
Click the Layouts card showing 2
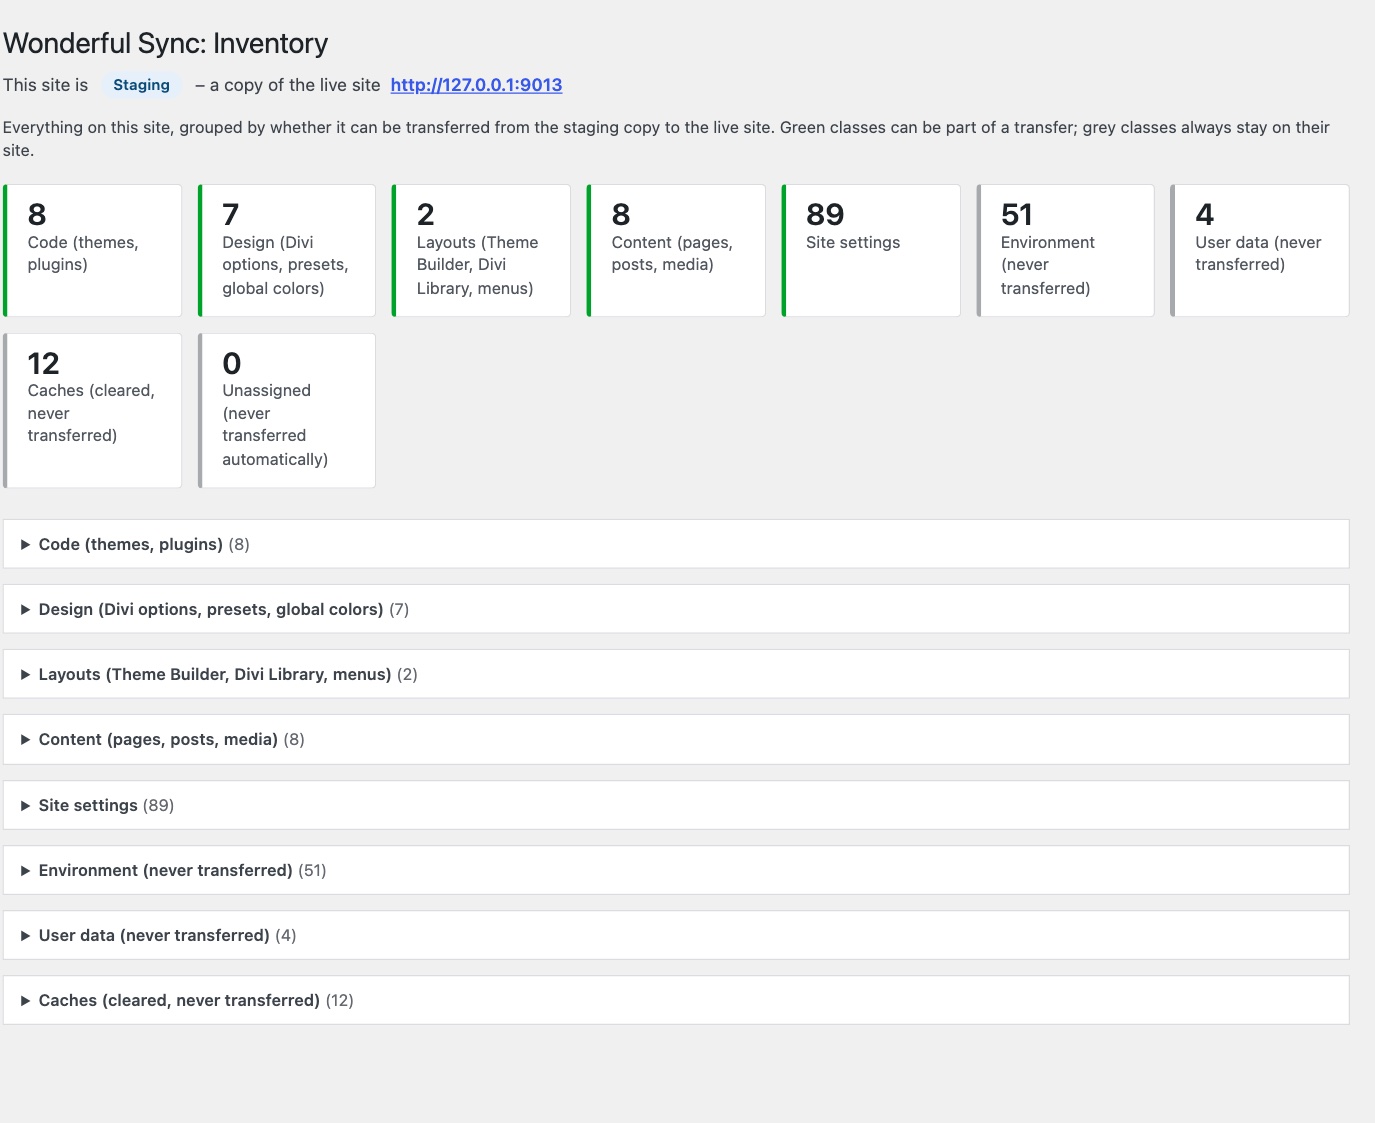(x=482, y=250)
